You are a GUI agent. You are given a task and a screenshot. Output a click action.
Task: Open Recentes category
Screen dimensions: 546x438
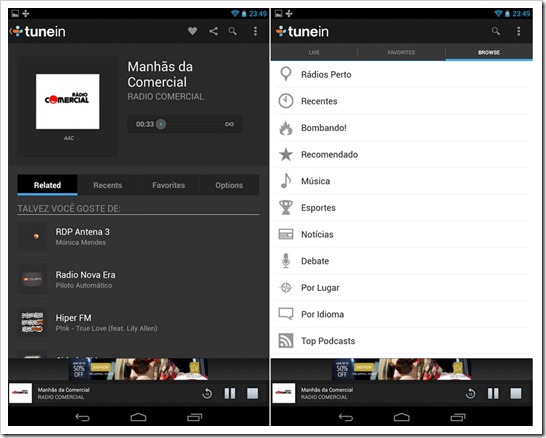tap(402, 101)
